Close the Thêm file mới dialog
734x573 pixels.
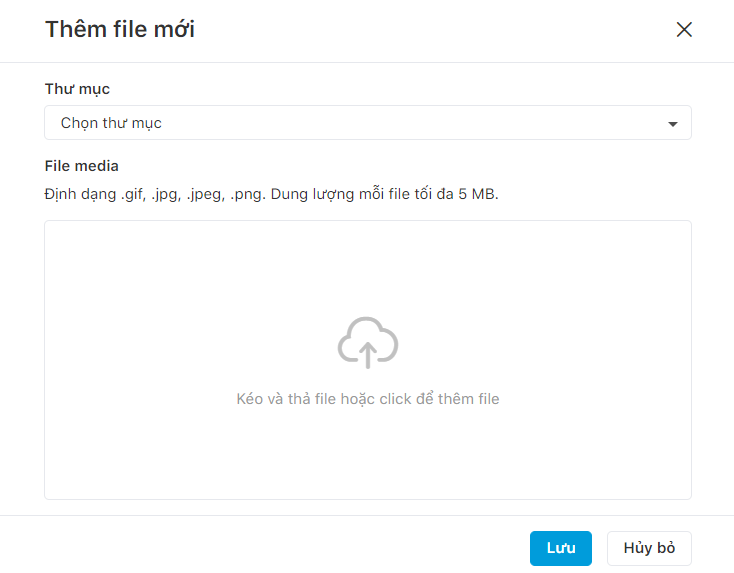pyautogui.click(x=684, y=29)
